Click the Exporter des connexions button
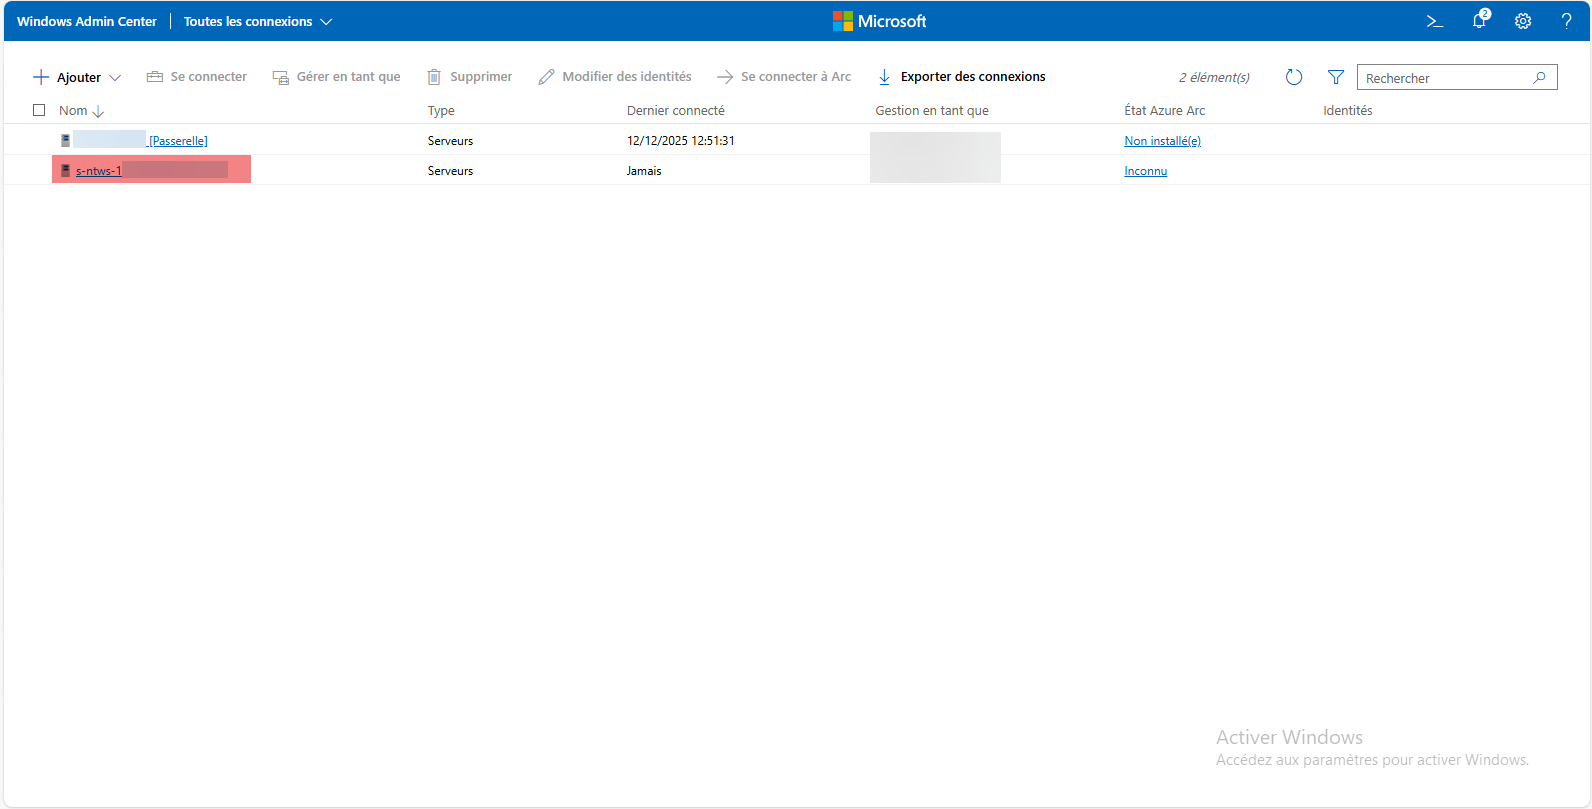This screenshot has height=809, width=1592. (x=961, y=77)
